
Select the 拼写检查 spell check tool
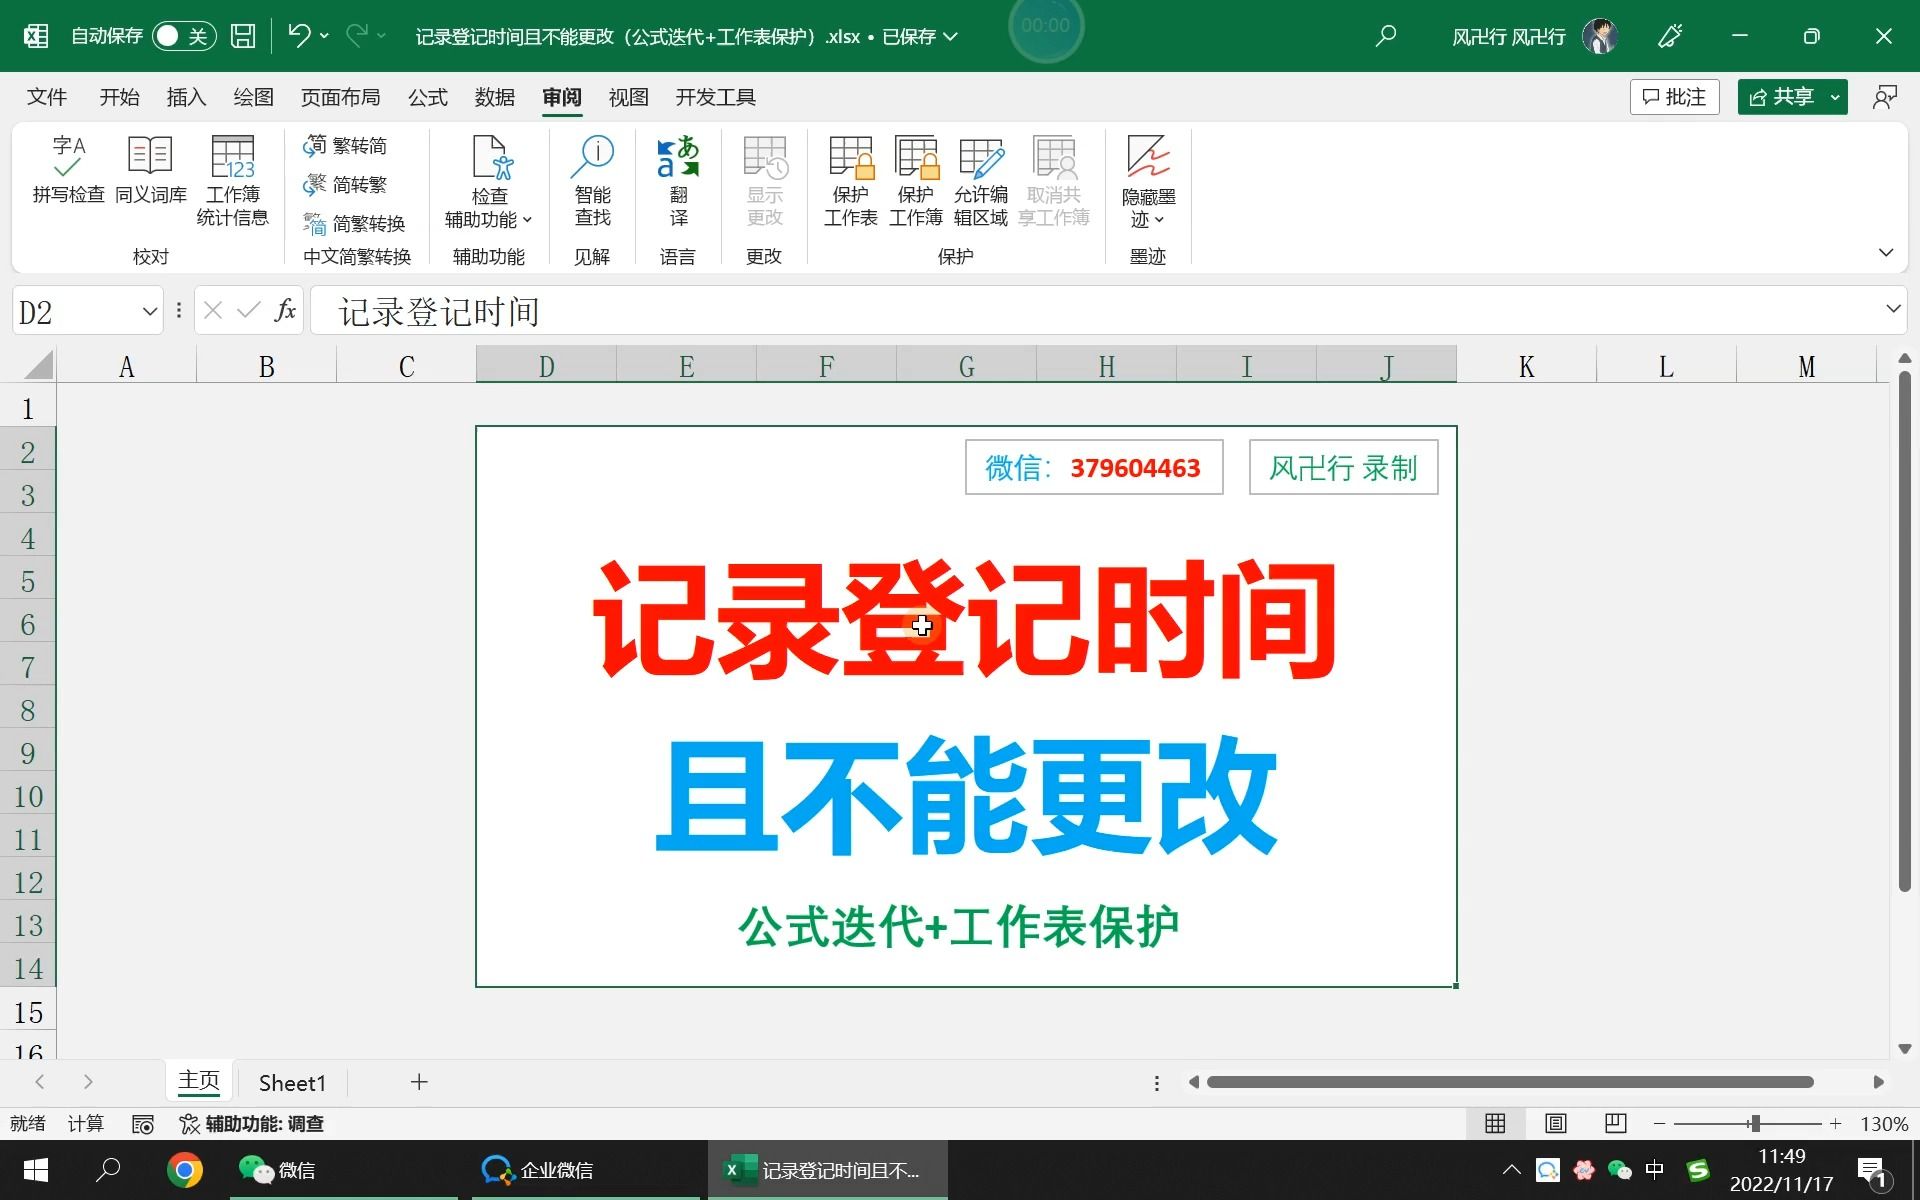coord(66,180)
